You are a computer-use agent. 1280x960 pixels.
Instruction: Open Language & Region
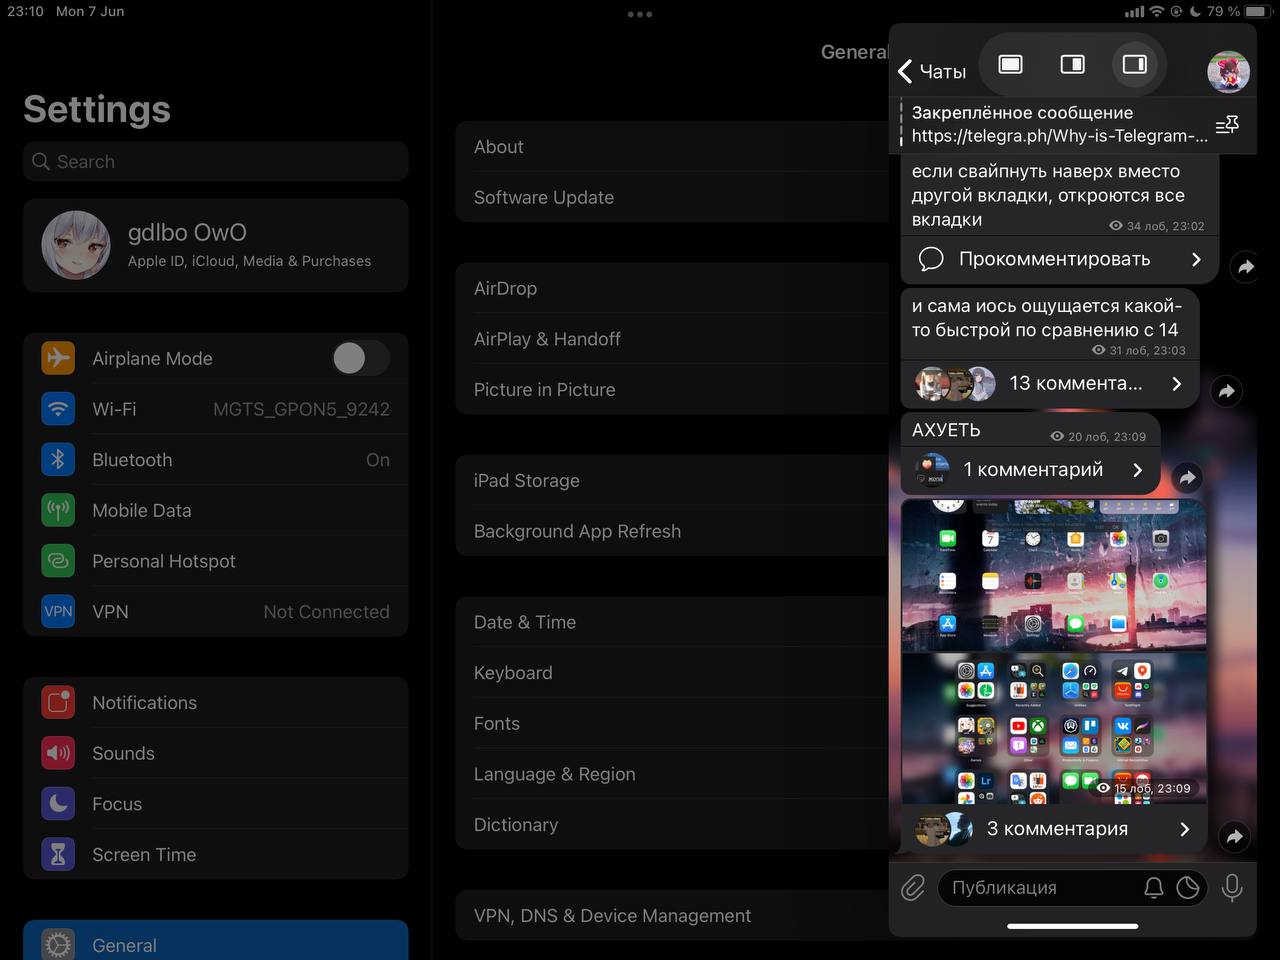click(672, 774)
